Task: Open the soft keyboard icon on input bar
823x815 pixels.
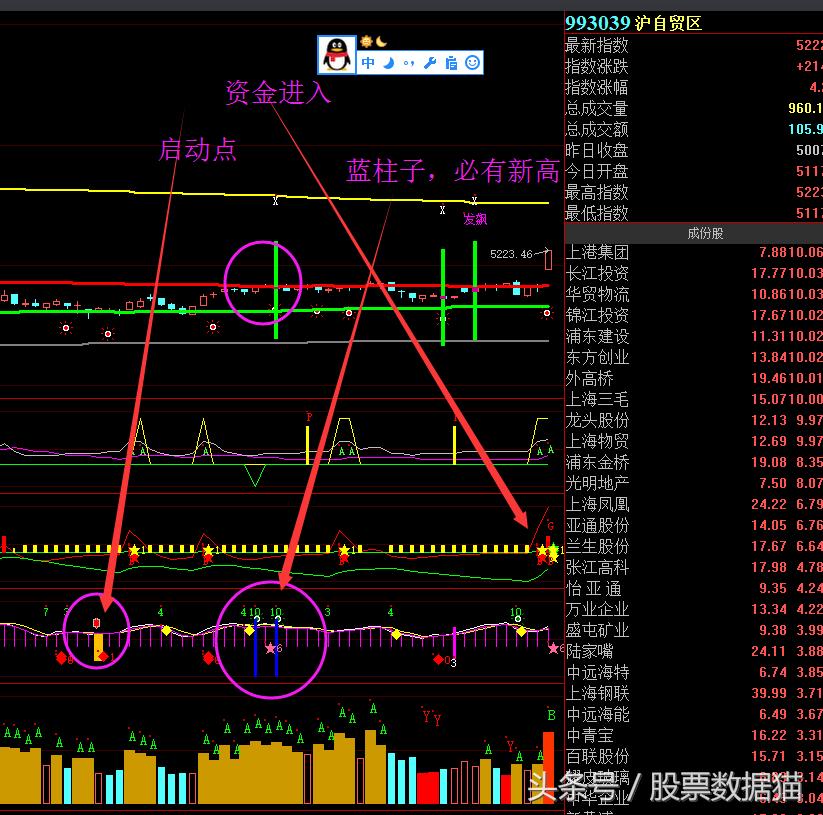Action: [451, 62]
